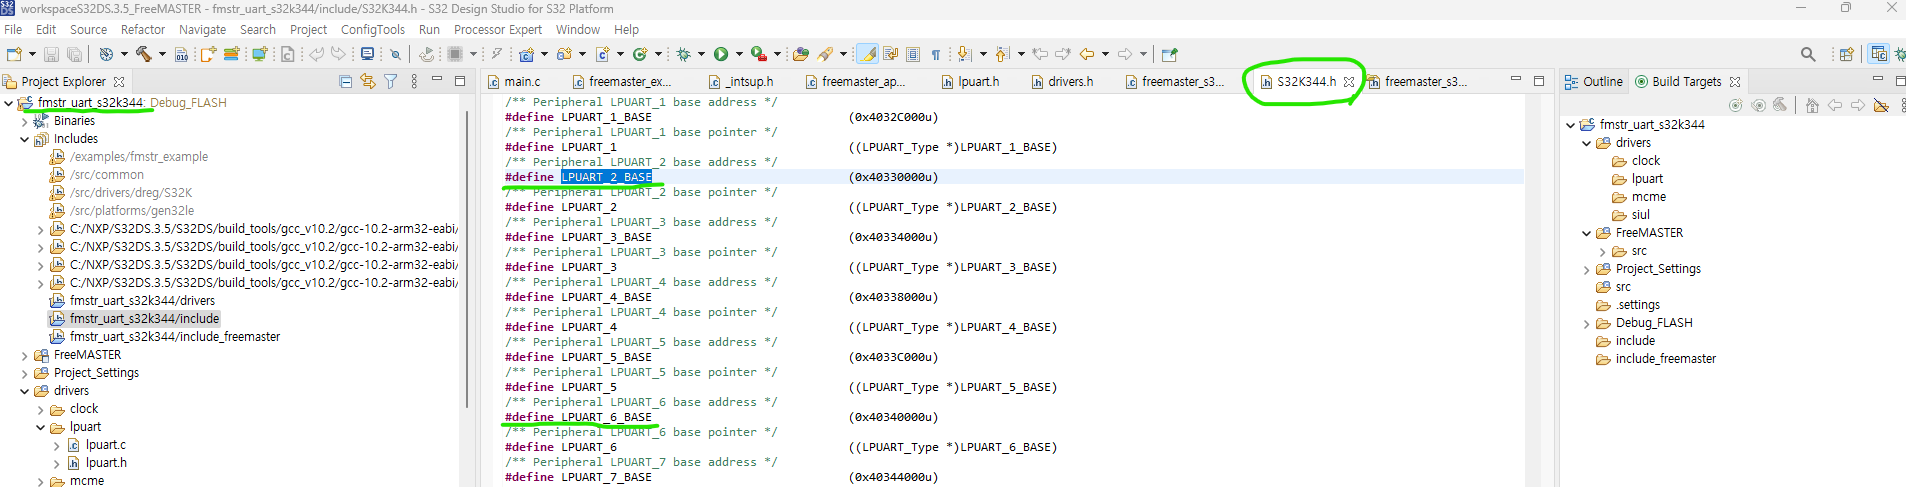Click Hide Empty Folders icon in Build Targets
The height and width of the screenshot is (487, 1906).
coord(1881,105)
